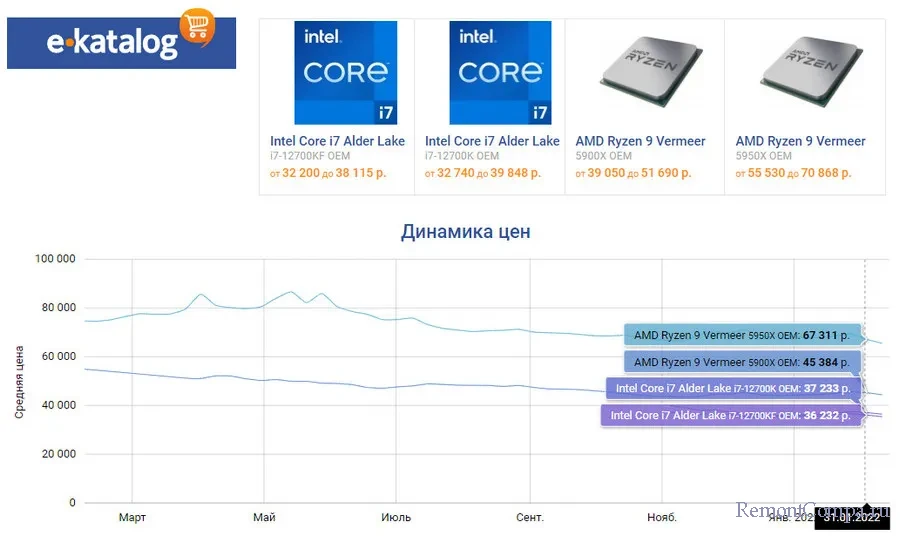Select the i7-12700K OEM 37 233 tooltip
Image resolution: width=900 pixels, height=543 pixels.
732,388
